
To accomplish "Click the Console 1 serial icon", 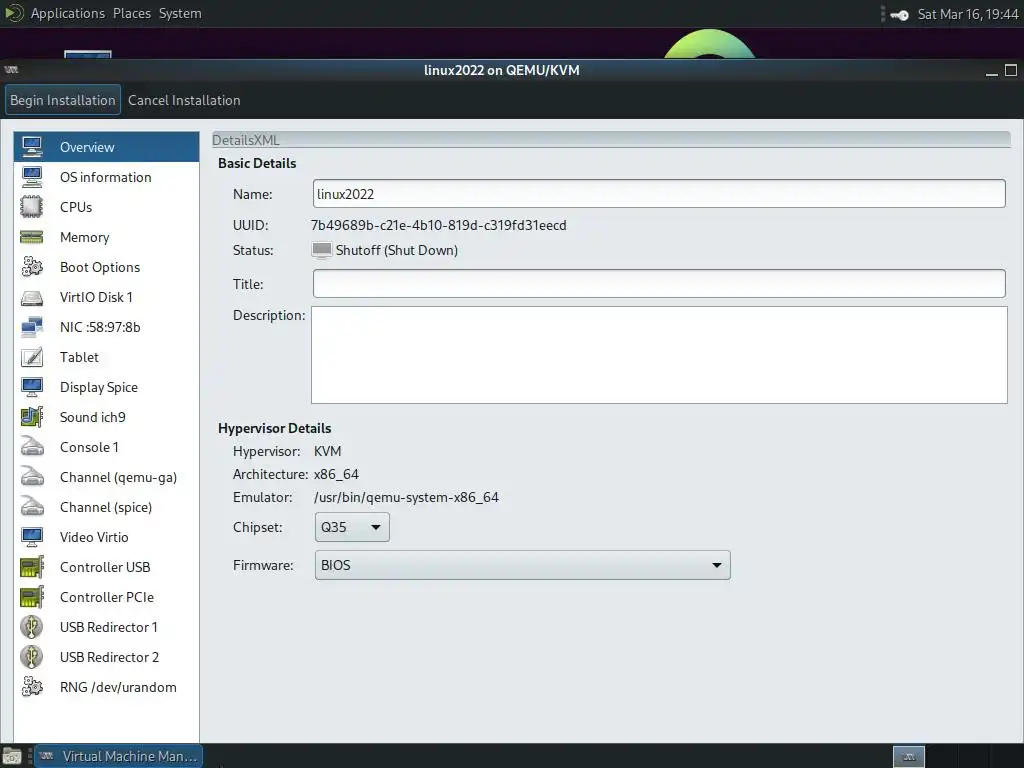I will 32,447.
